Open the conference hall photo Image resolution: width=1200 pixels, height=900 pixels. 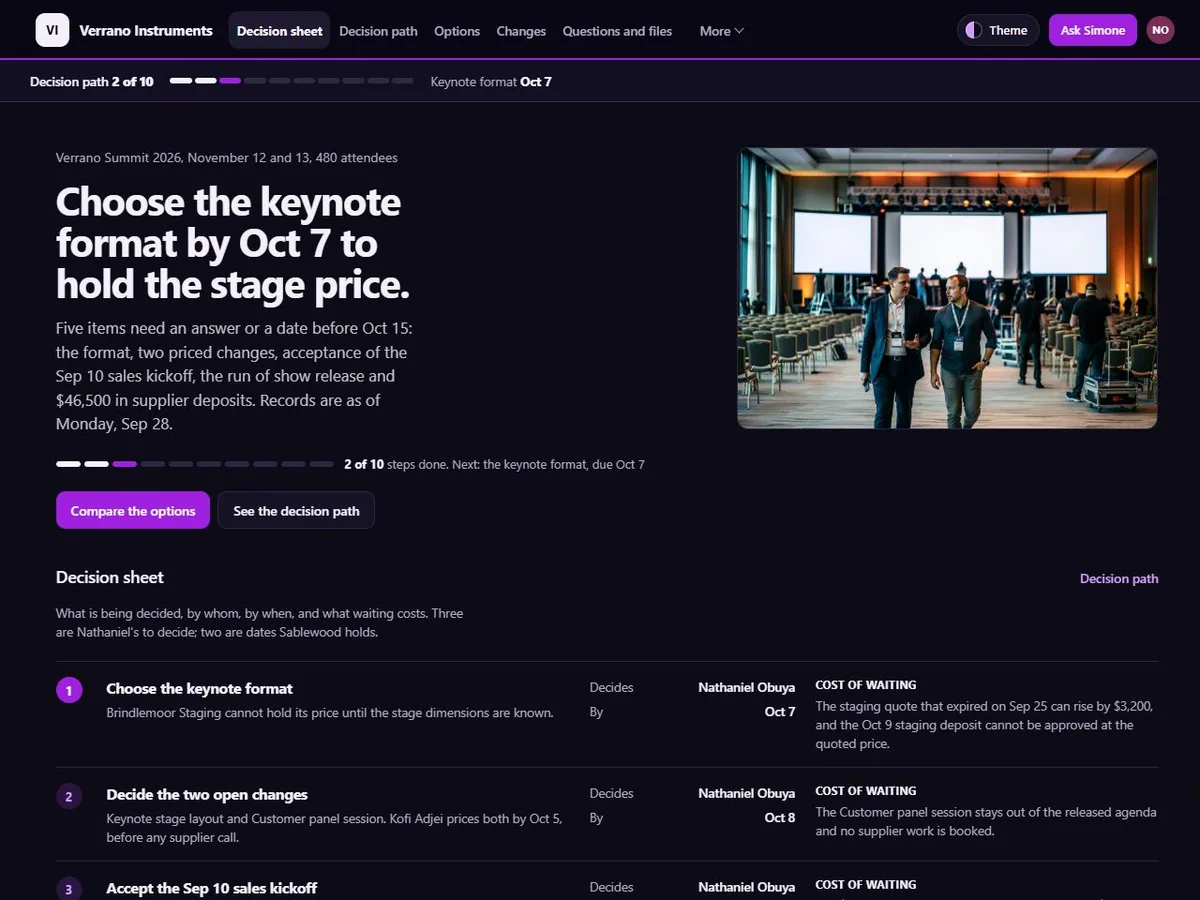[947, 288]
